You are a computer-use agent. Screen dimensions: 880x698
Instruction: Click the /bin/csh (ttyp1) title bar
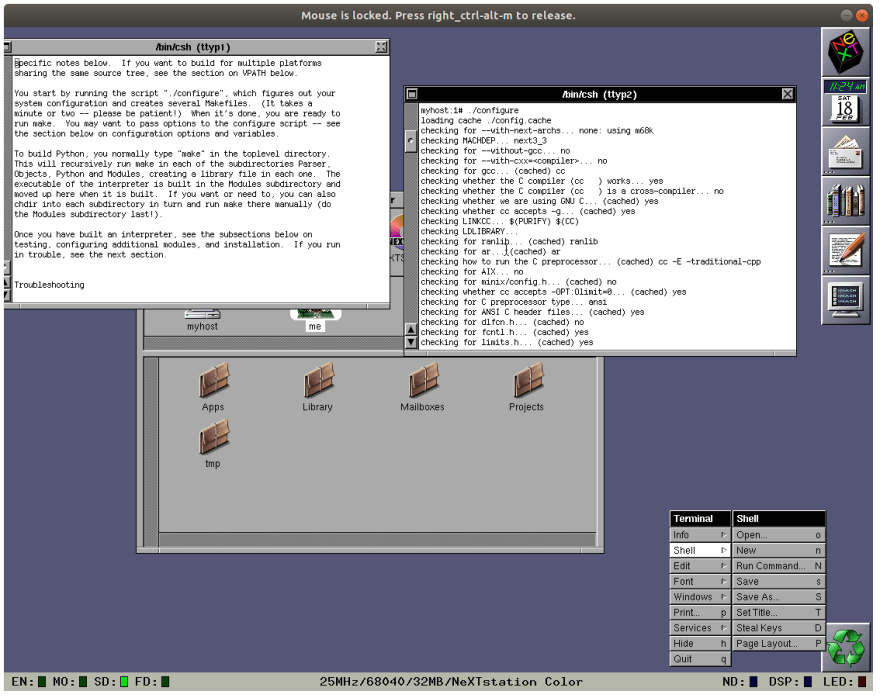pyautogui.click(x=192, y=47)
